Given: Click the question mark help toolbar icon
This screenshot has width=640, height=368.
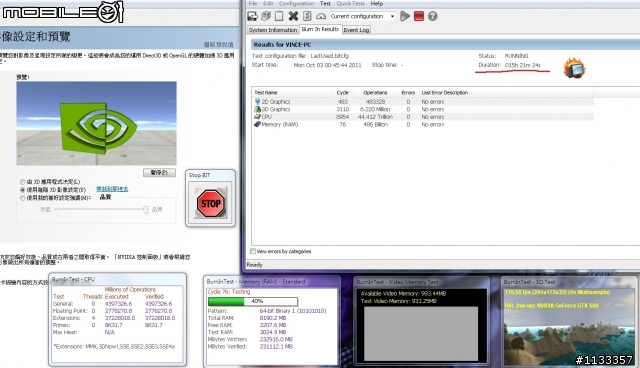Looking at the screenshot, I should [x=433, y=16].
